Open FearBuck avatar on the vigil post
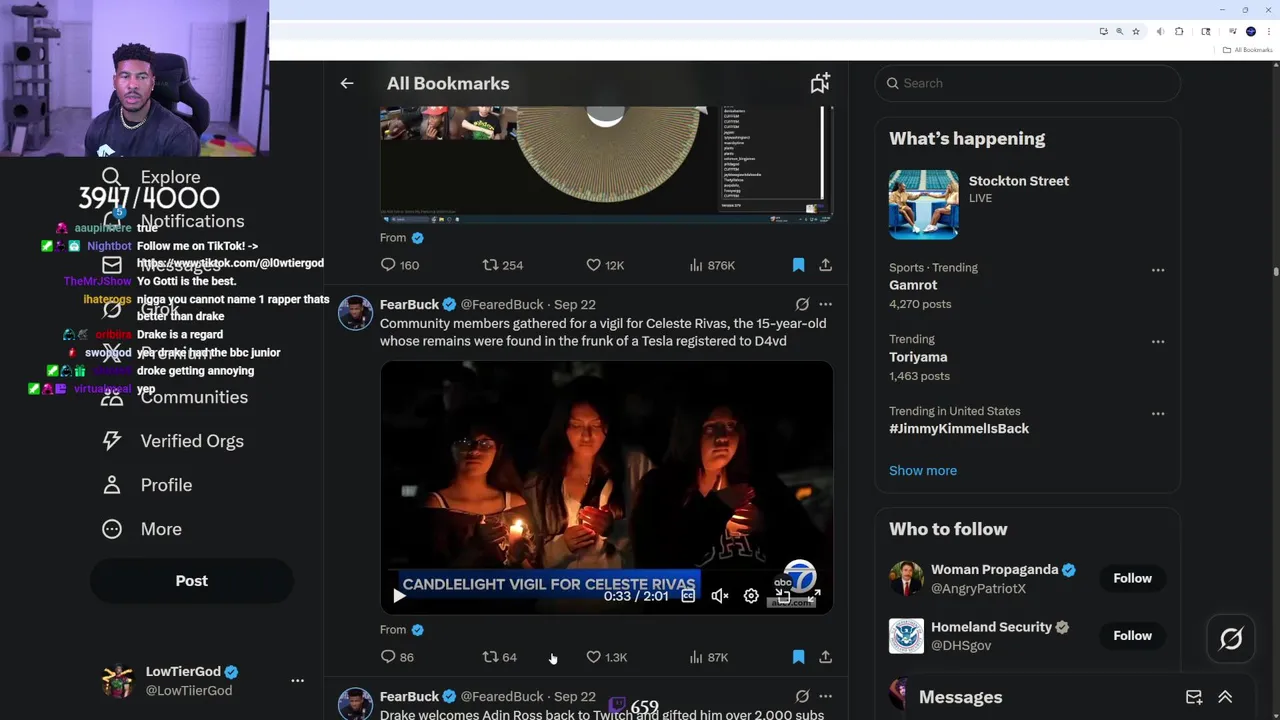This screenshot has height=720, width=1280. pos(355,313)
